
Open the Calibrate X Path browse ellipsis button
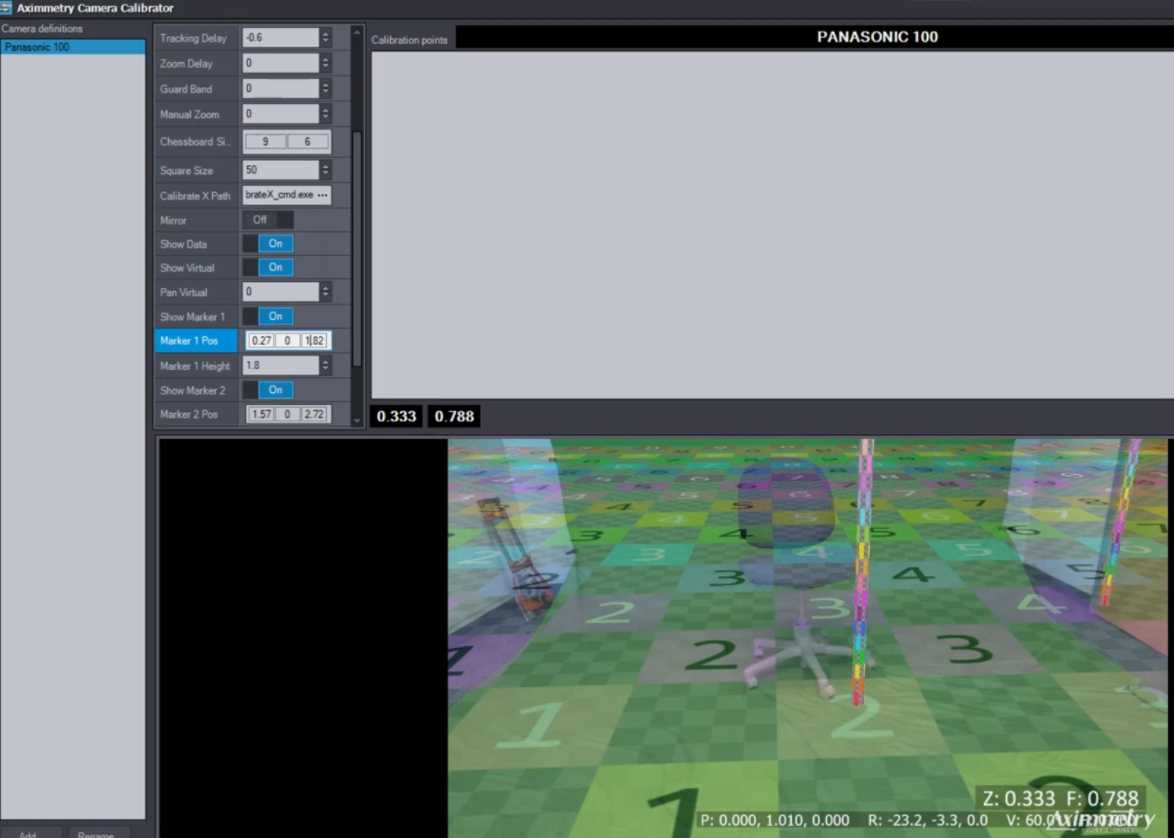click(x=323, y=195)
